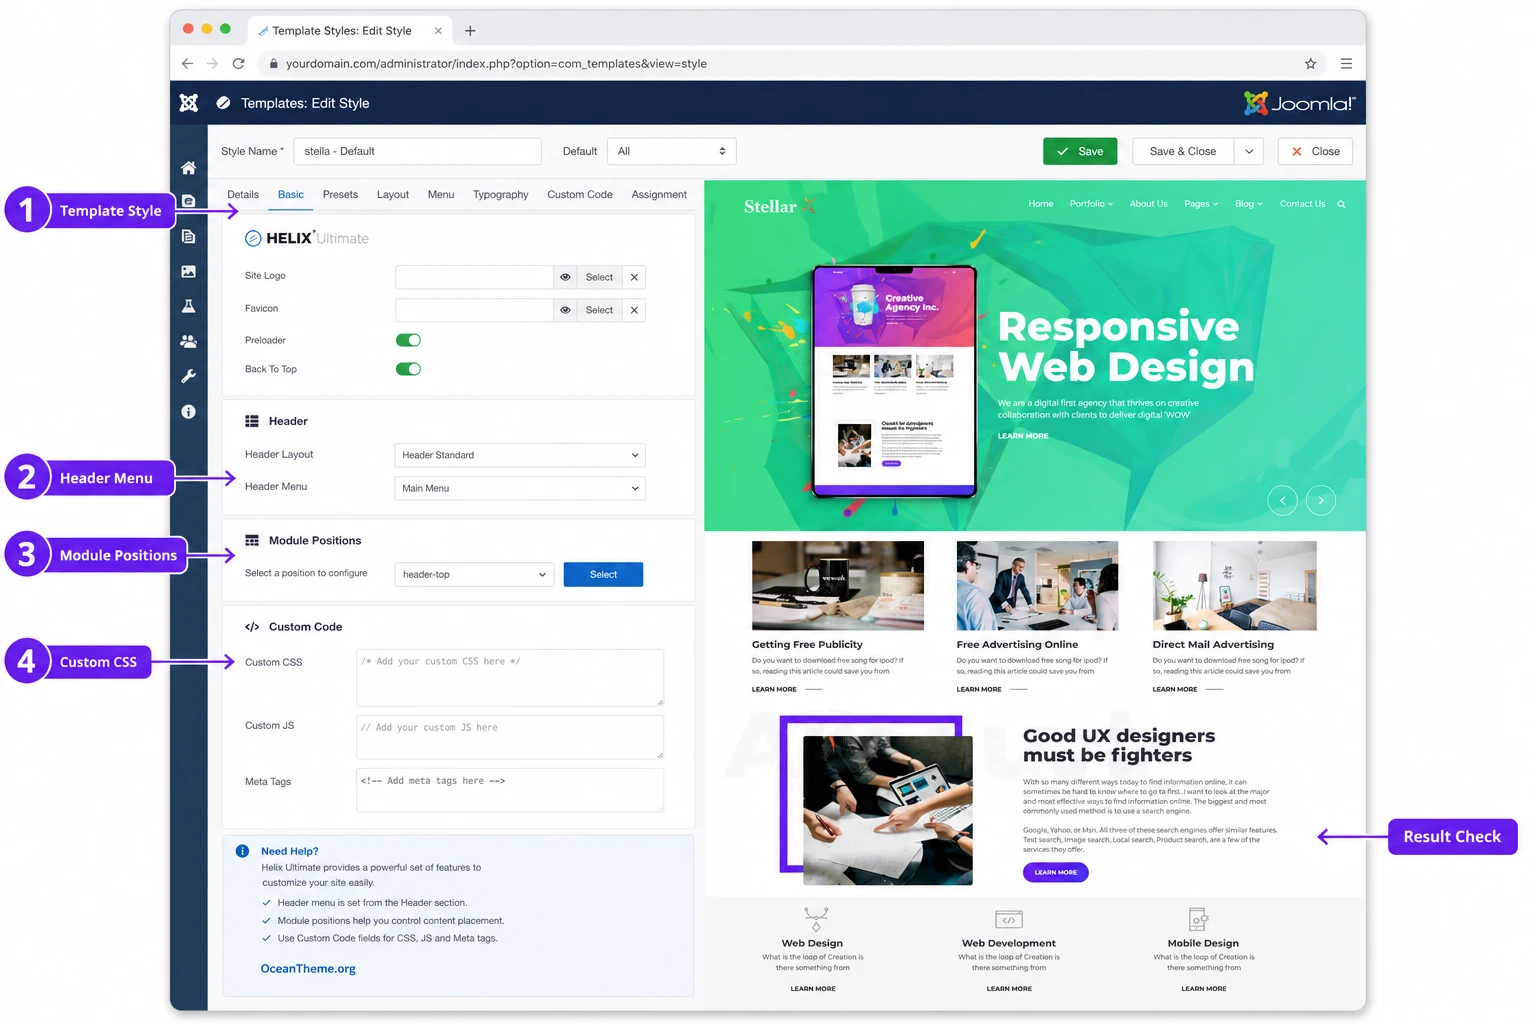Reload the page with refresh icon
The image size is (1536, 1024).
(238, 63)
